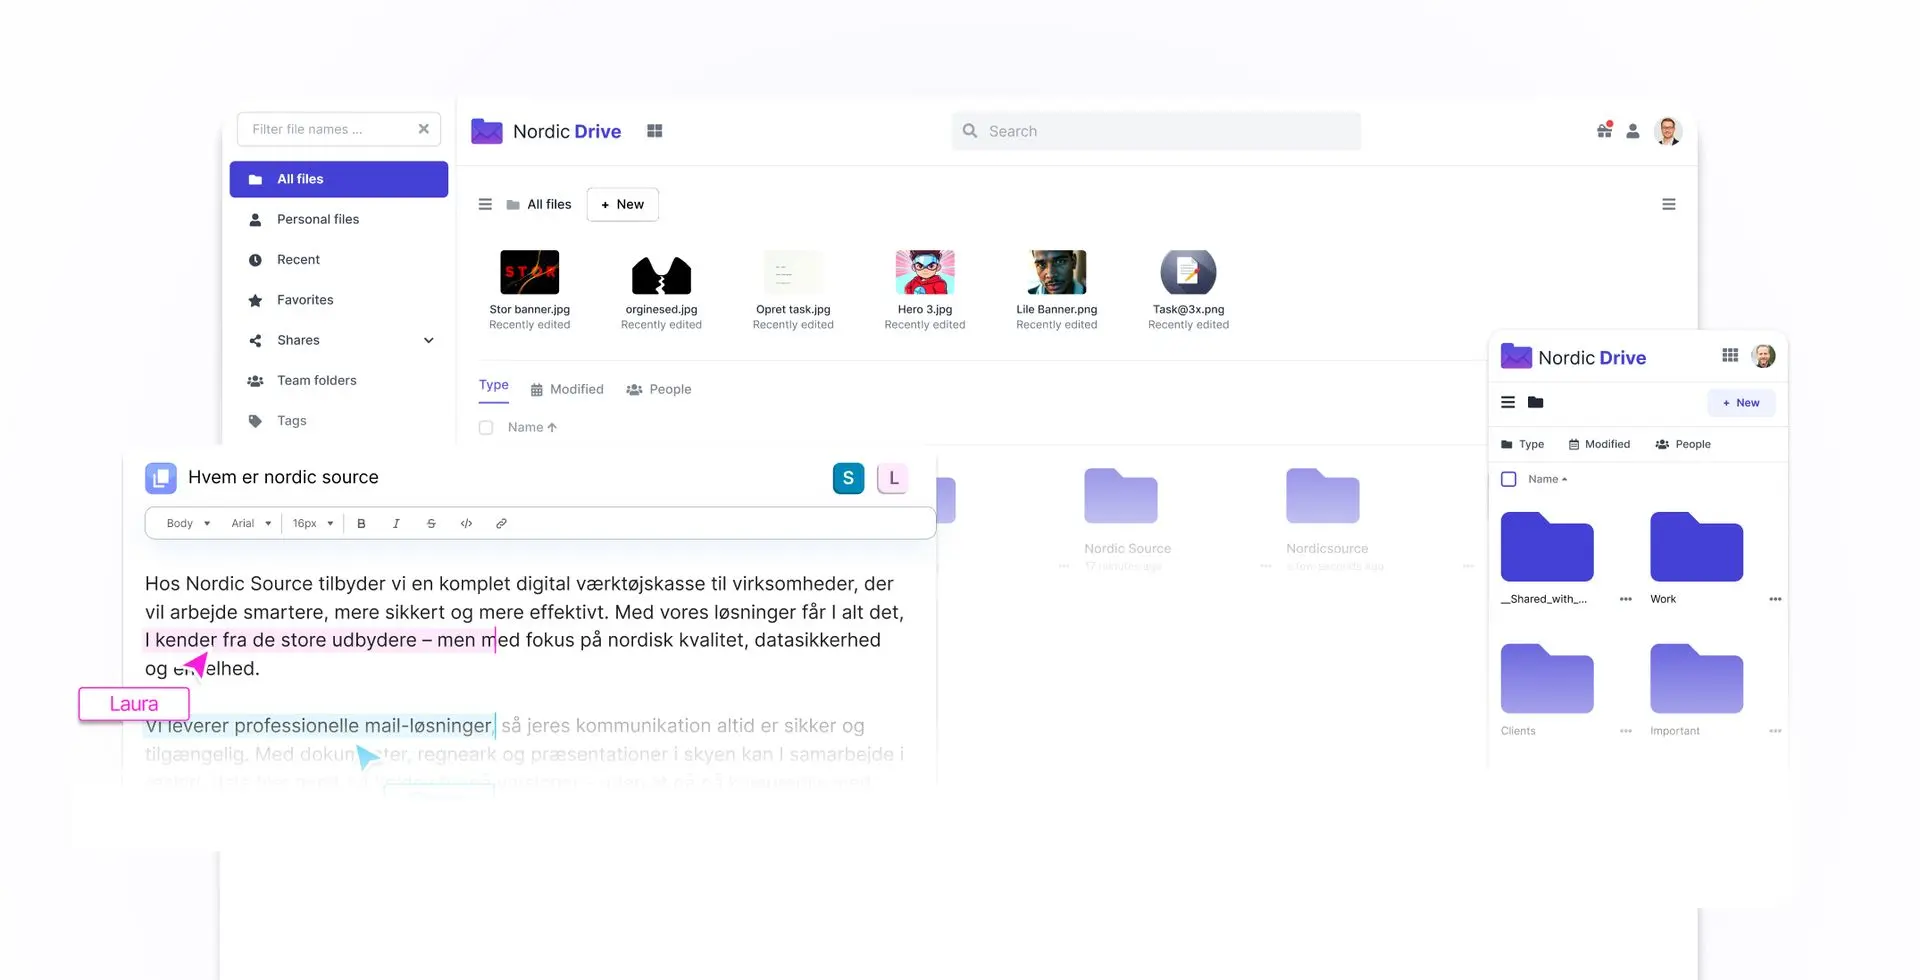Open Lile Banner.png thumbnail
This screenshot has width=1920, height=980.
(1057, 272)
